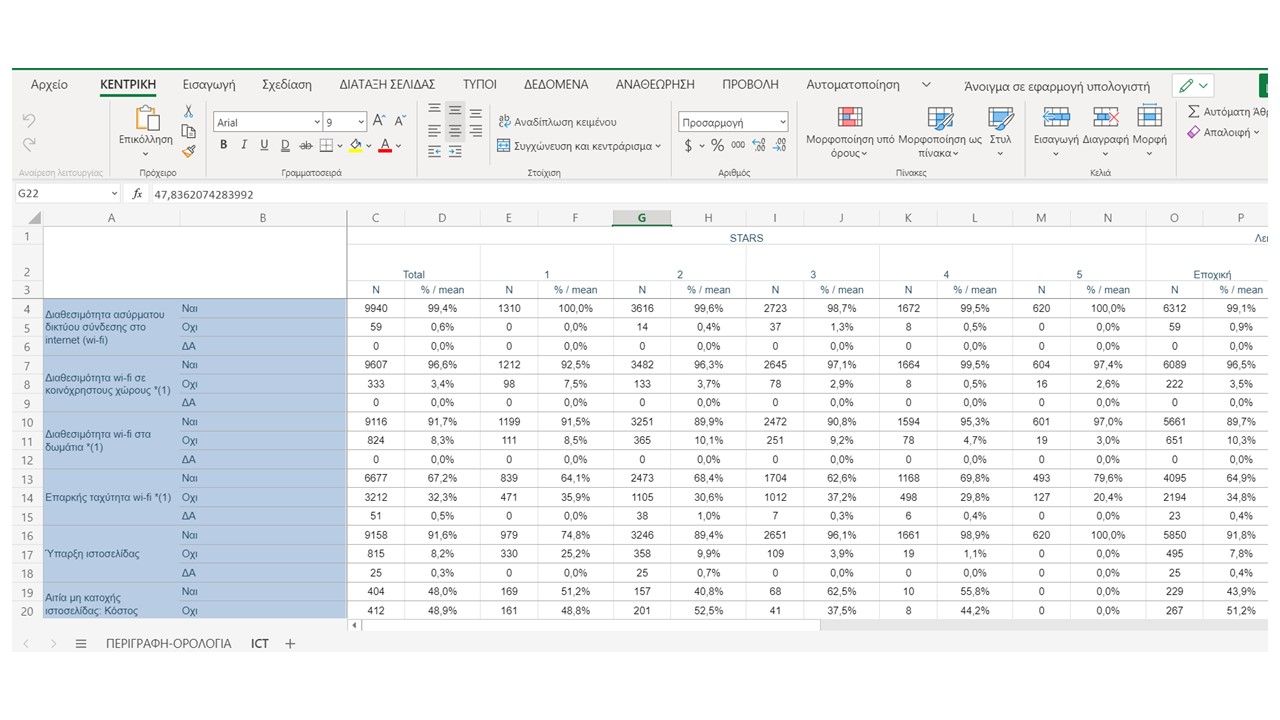1280x720 pixels.
Task: Increase font size with the larger A icon
Action: click(x=379, y=121)
